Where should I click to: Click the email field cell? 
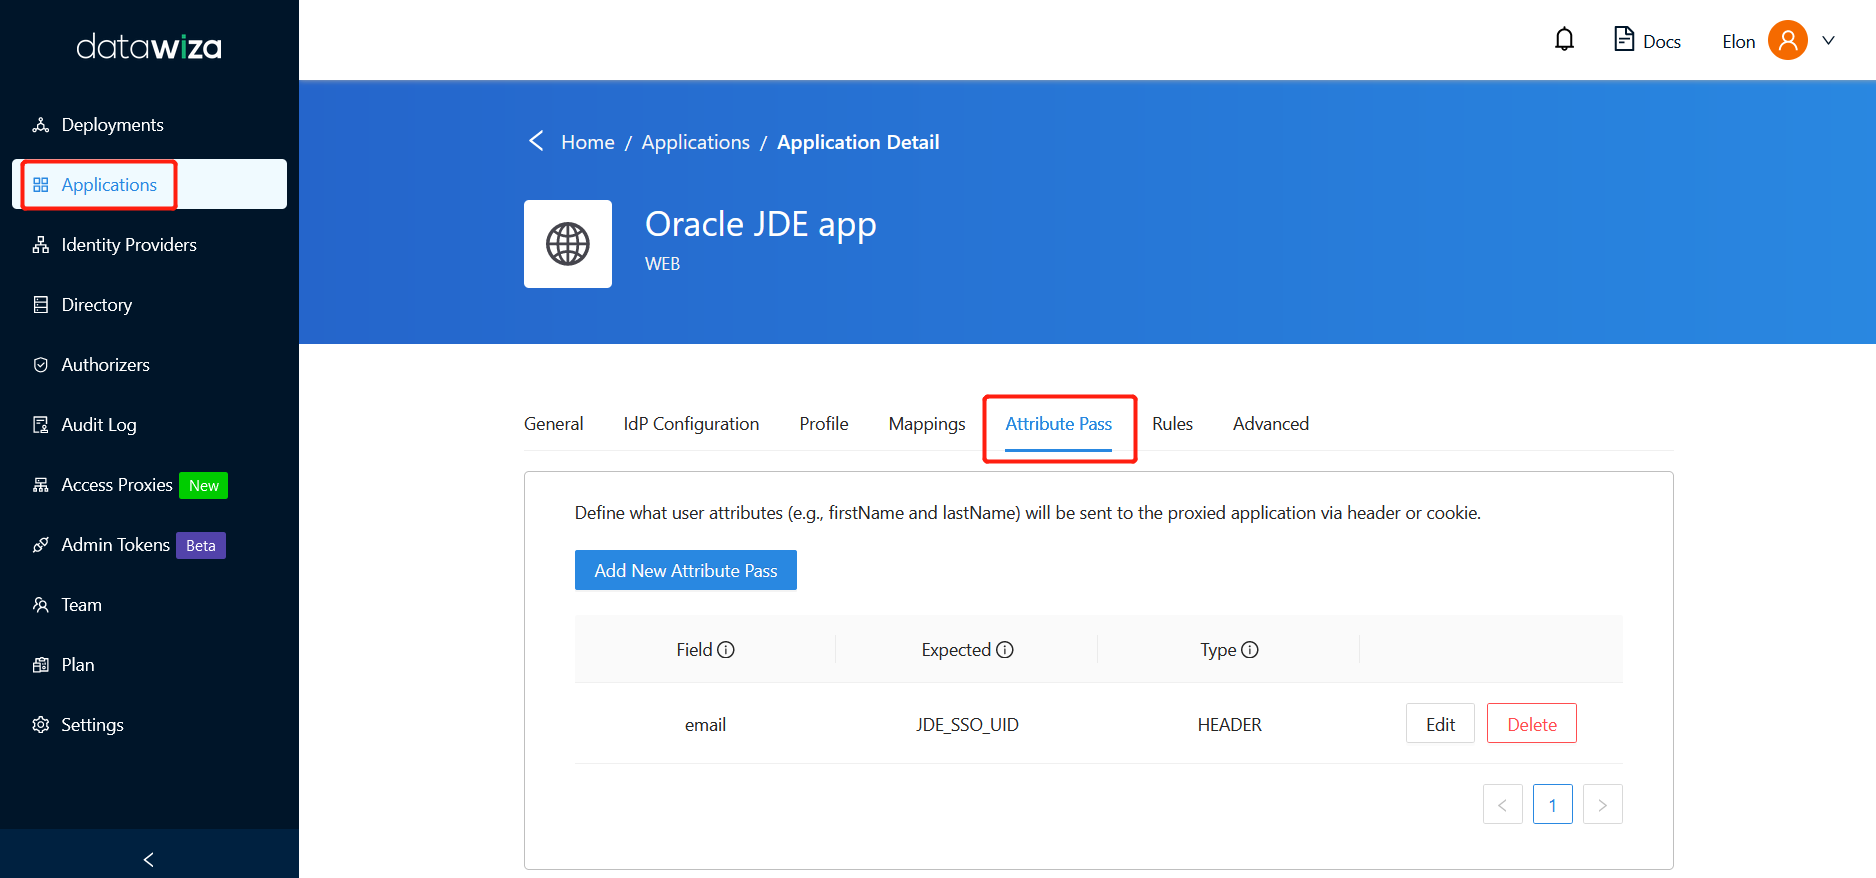point(705,725)
